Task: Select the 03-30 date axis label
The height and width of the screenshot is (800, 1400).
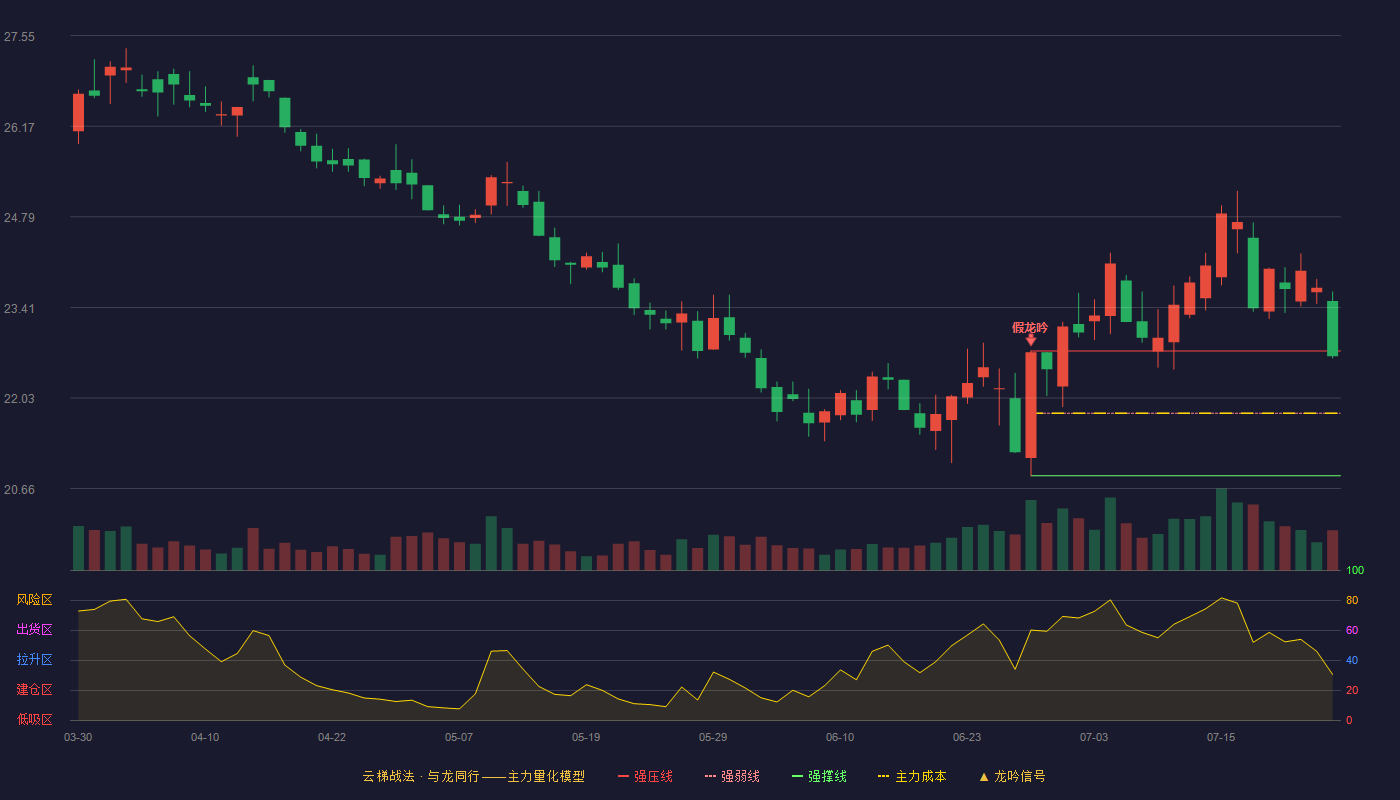Action: (x=78, y=737)
